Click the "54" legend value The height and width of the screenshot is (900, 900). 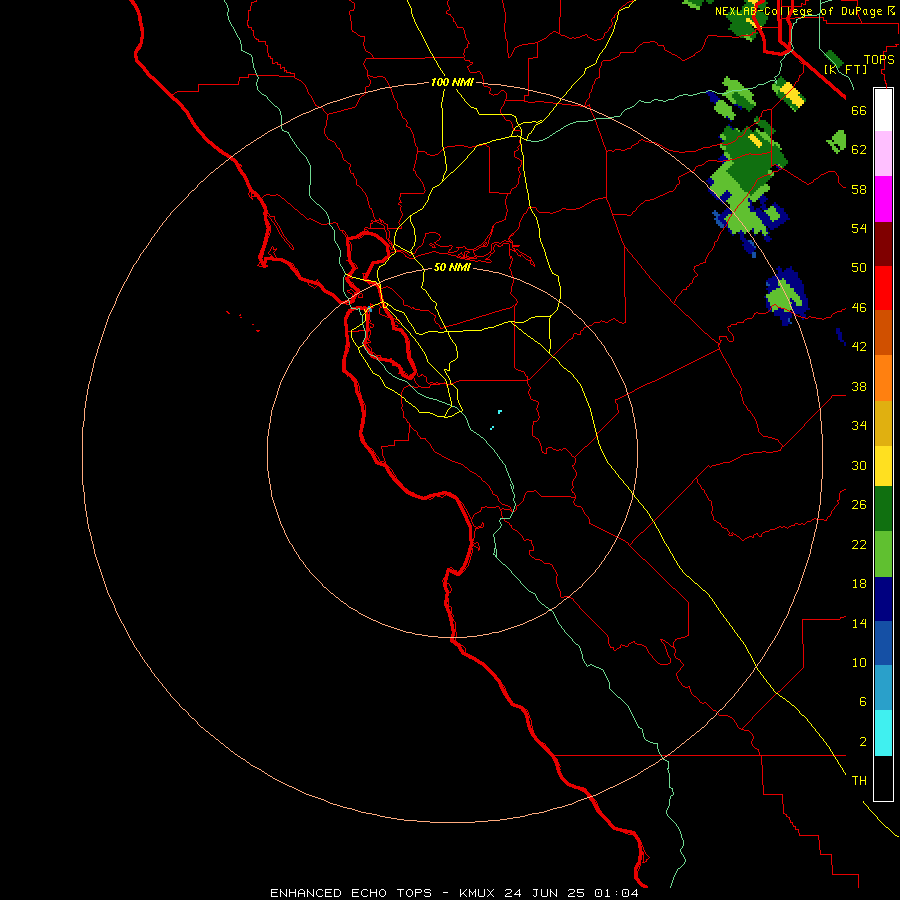click(859, 228)
